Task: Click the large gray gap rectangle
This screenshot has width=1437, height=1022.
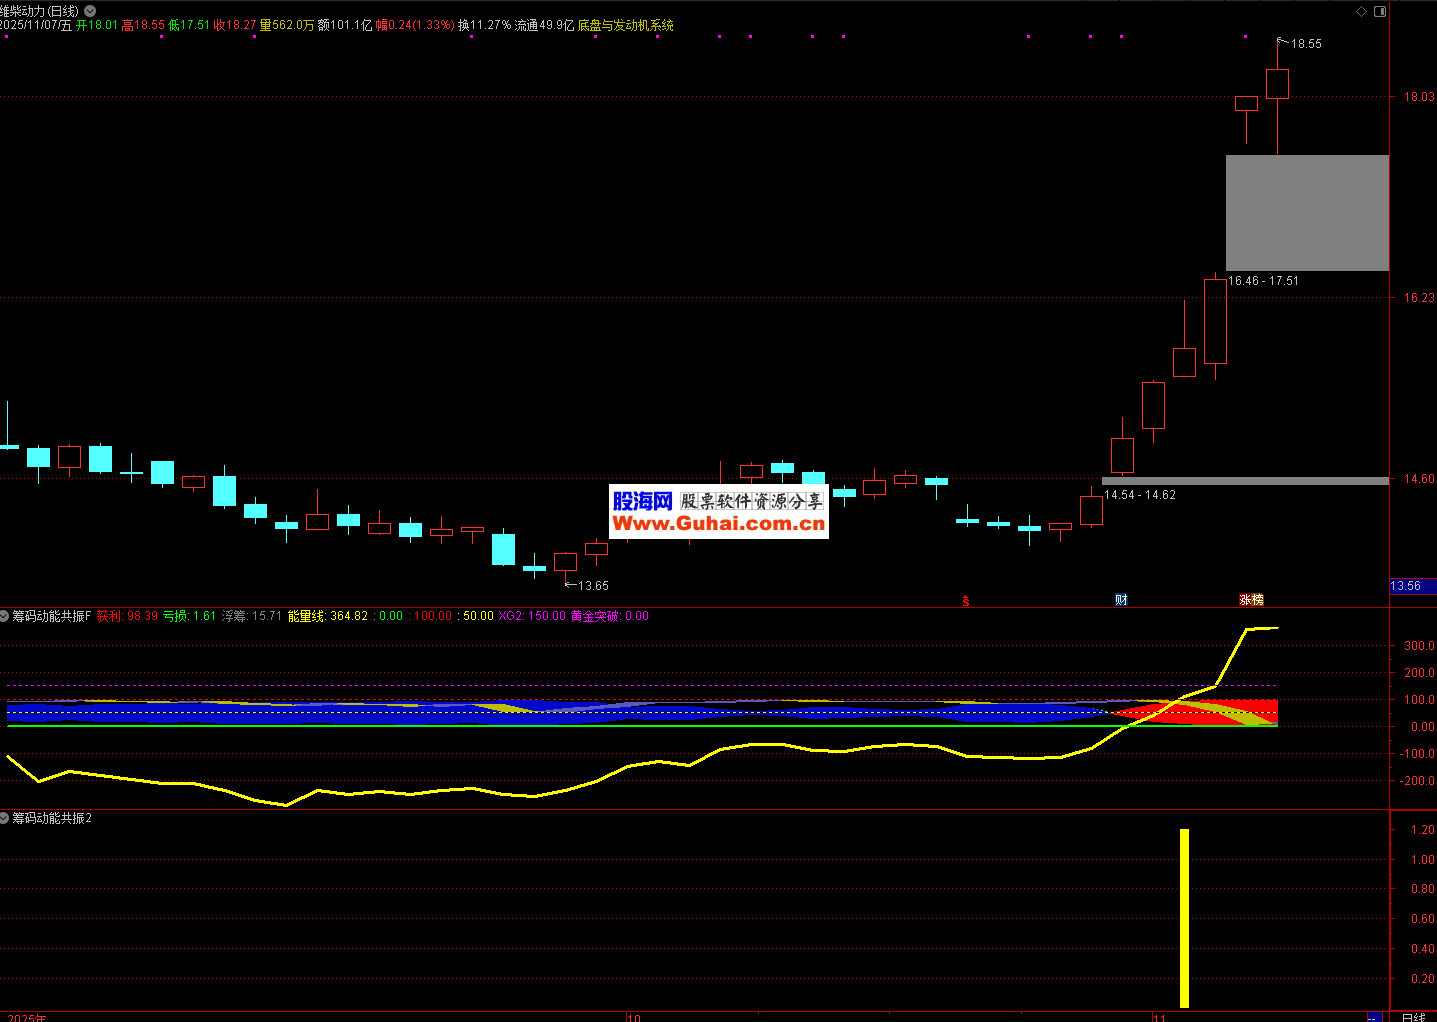Action: coord(1307,212)
